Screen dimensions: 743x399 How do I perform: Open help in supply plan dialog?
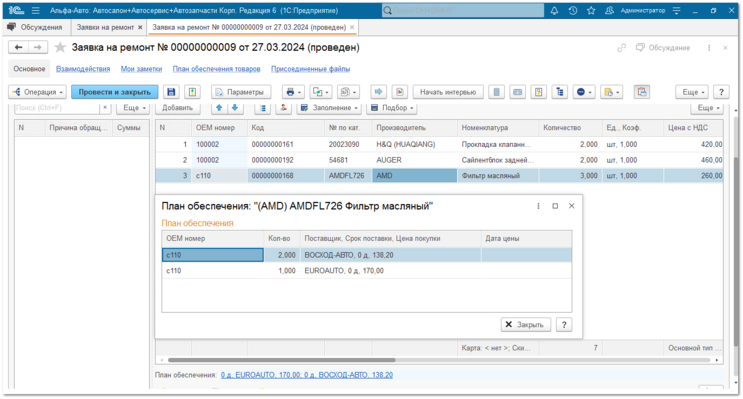[564, 325]
